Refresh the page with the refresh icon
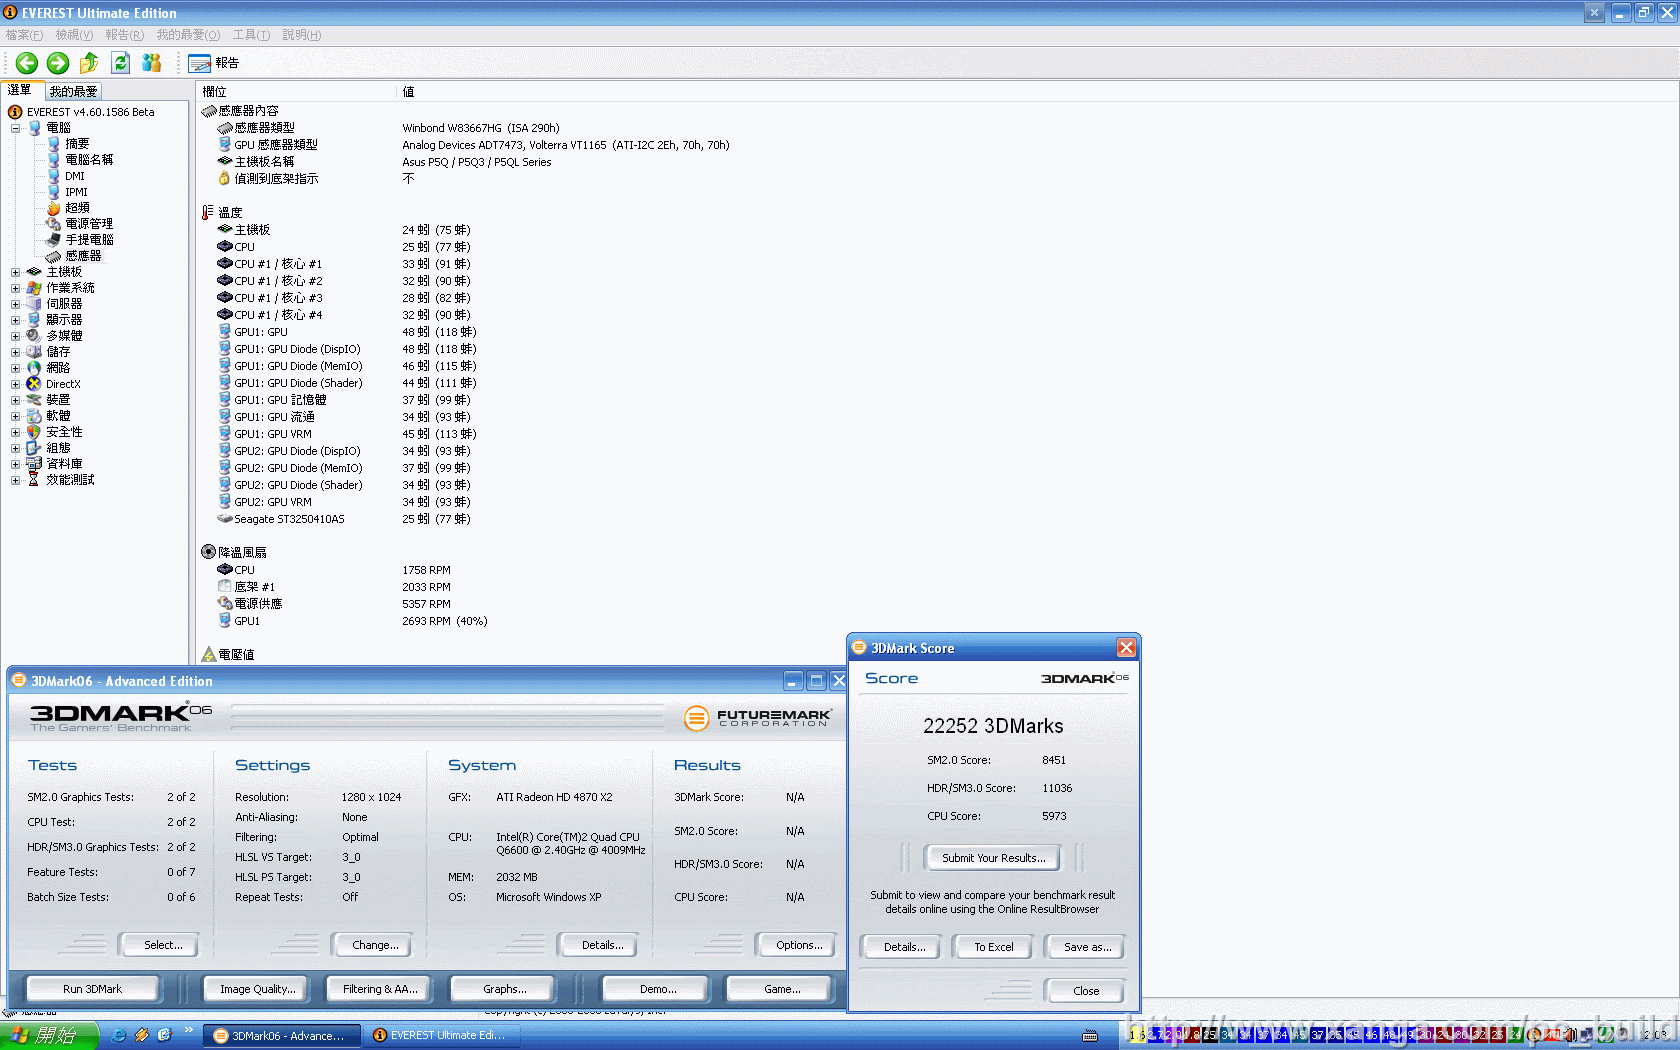The height and width of the screenshot is (1050, 1680). pos(120,63)
